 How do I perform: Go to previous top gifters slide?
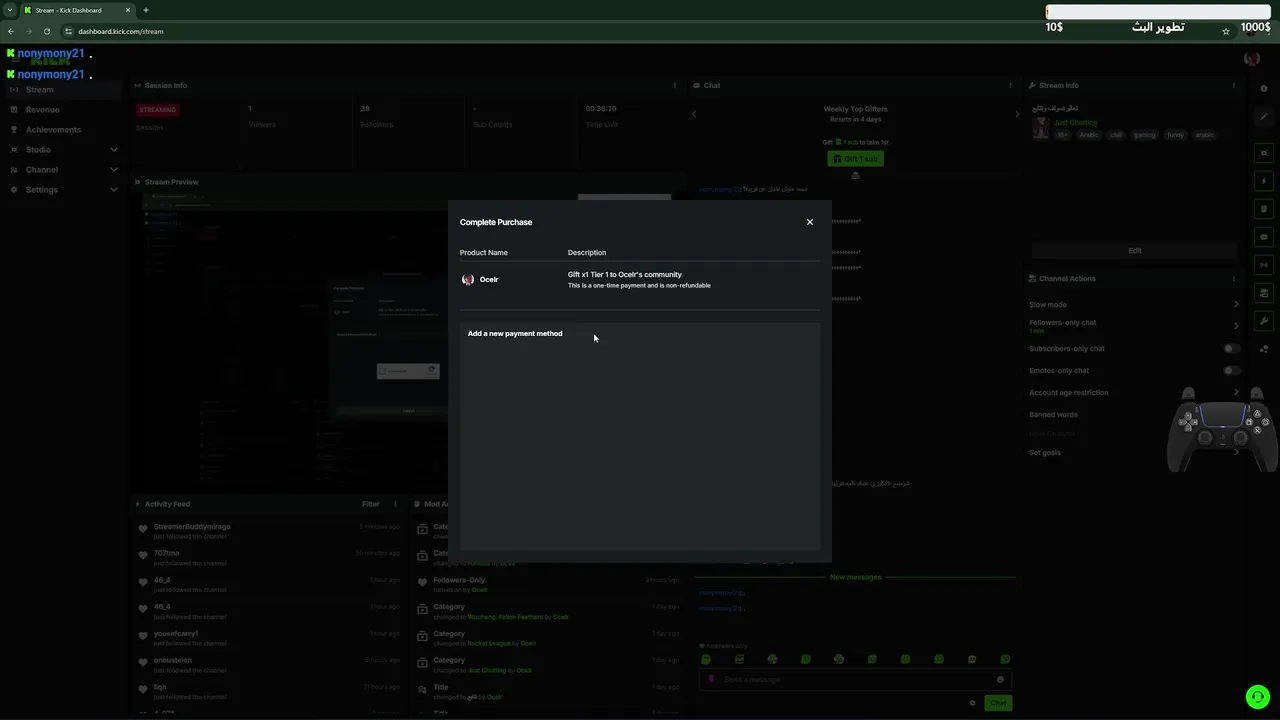click(x=694, y=114)
